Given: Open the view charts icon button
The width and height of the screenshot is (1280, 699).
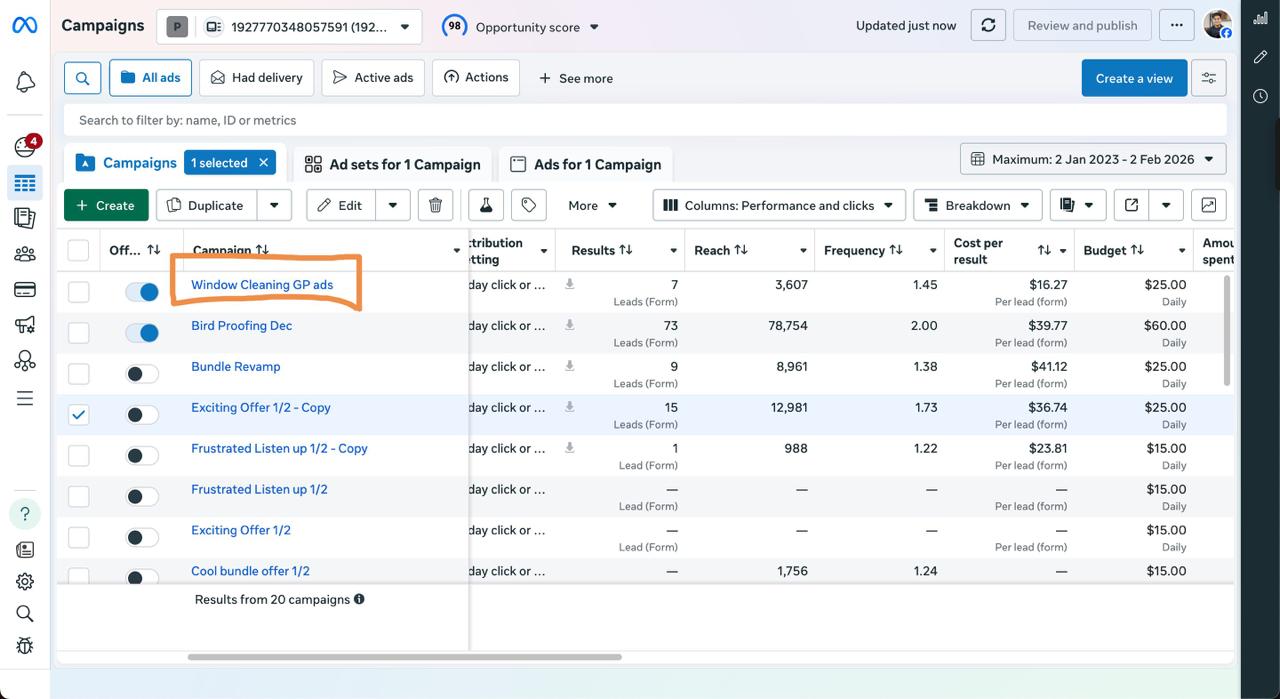Looking at the screenshot, I should pos(1209,205).
